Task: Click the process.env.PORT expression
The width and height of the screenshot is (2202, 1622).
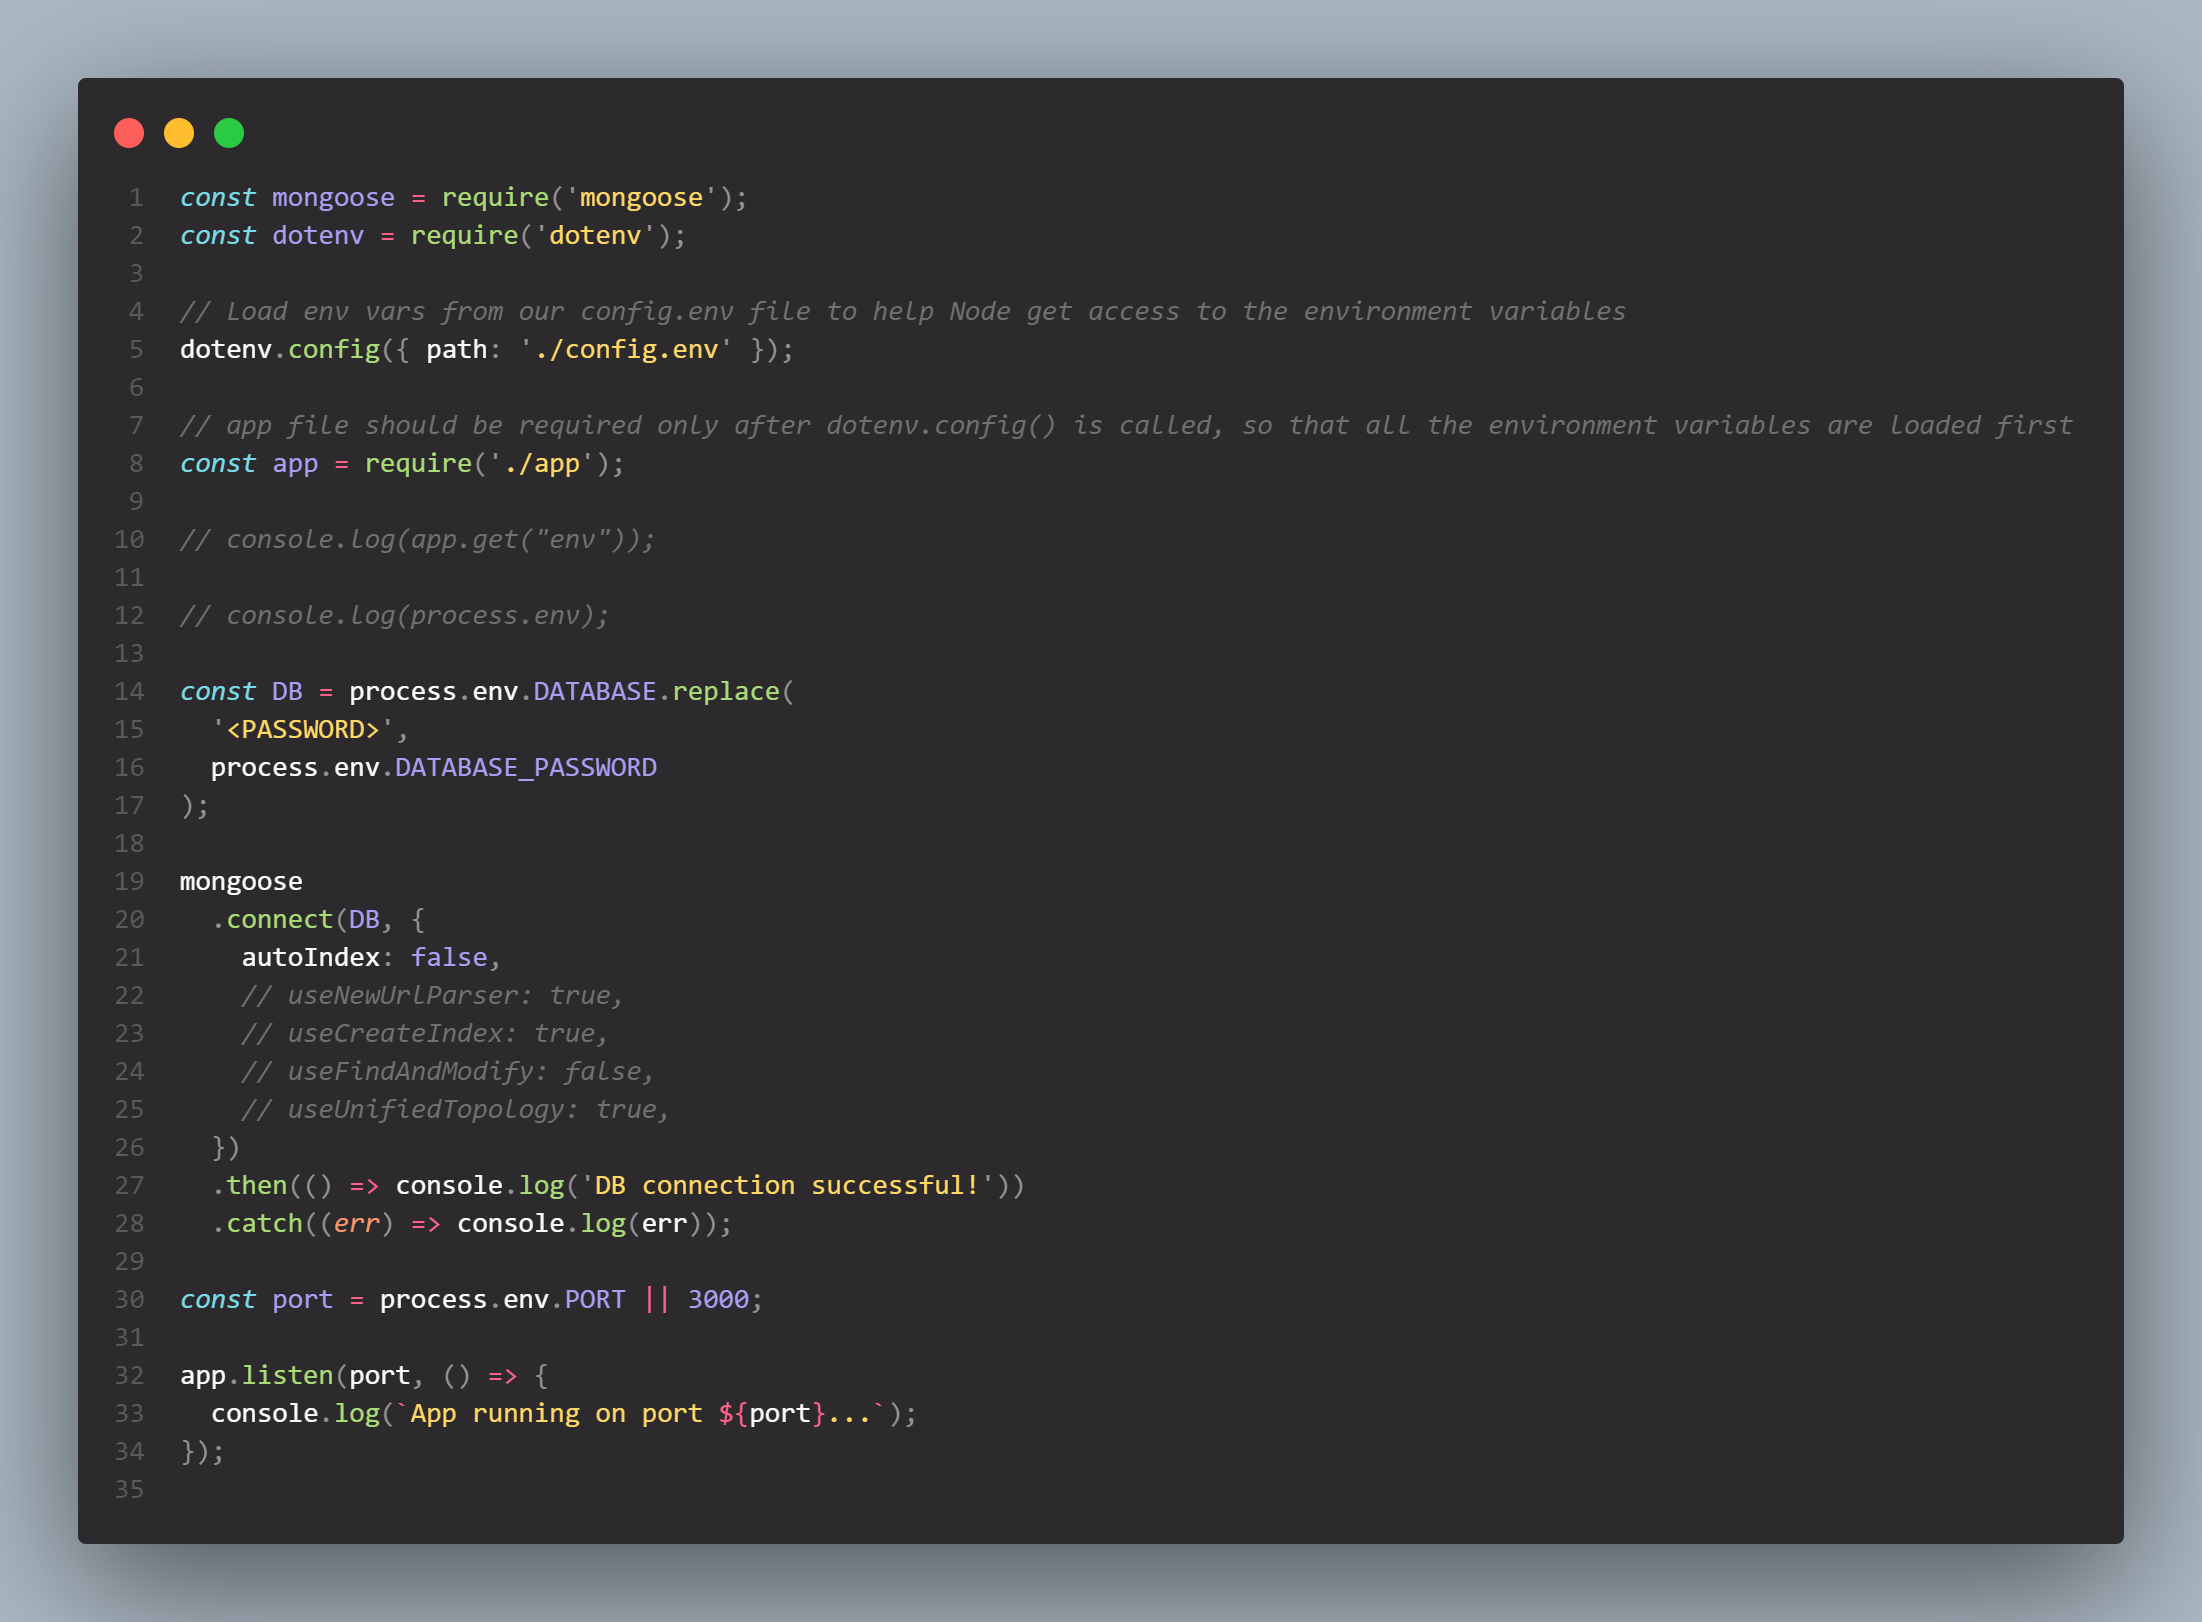Action: pyautogui.click(x=501, y=1299)
